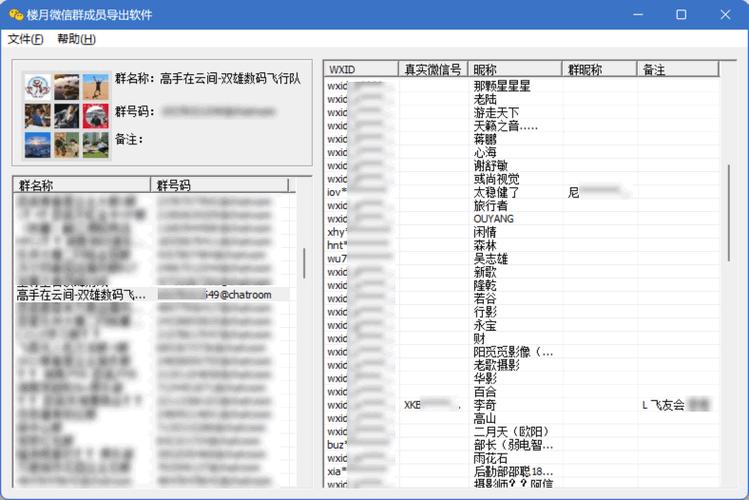Sort by 昵称 column header
The image size is (749, 500).
[x=514, y=70]
